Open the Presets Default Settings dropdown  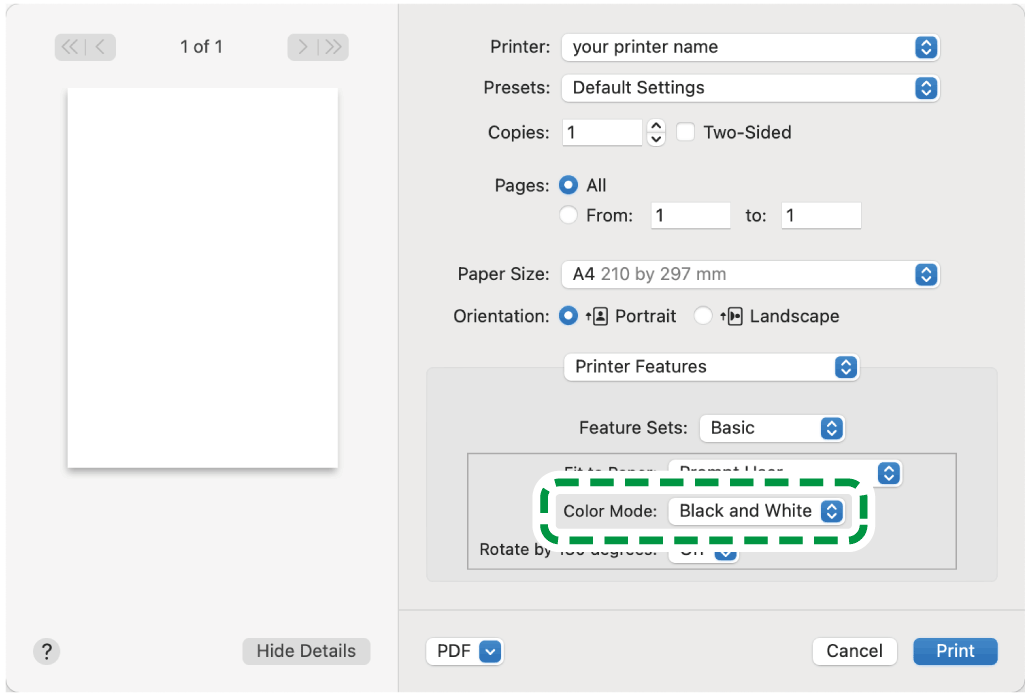pos(750,88)
